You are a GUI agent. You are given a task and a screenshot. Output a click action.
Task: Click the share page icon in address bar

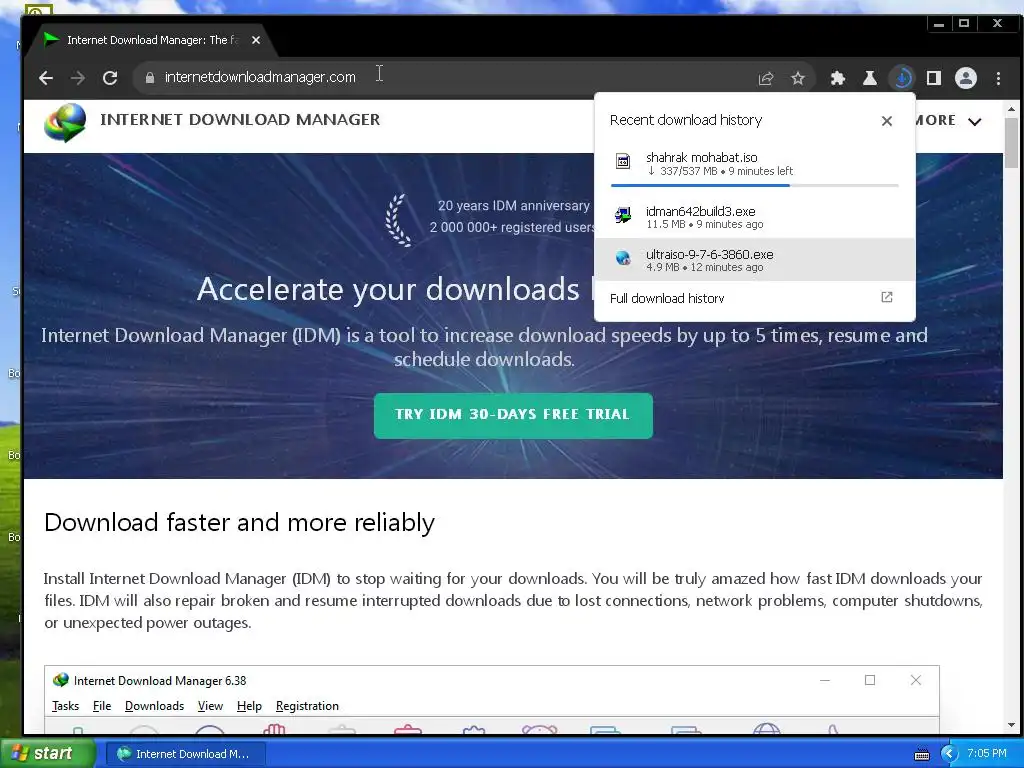pyautogui.click(x=765, y=78)
